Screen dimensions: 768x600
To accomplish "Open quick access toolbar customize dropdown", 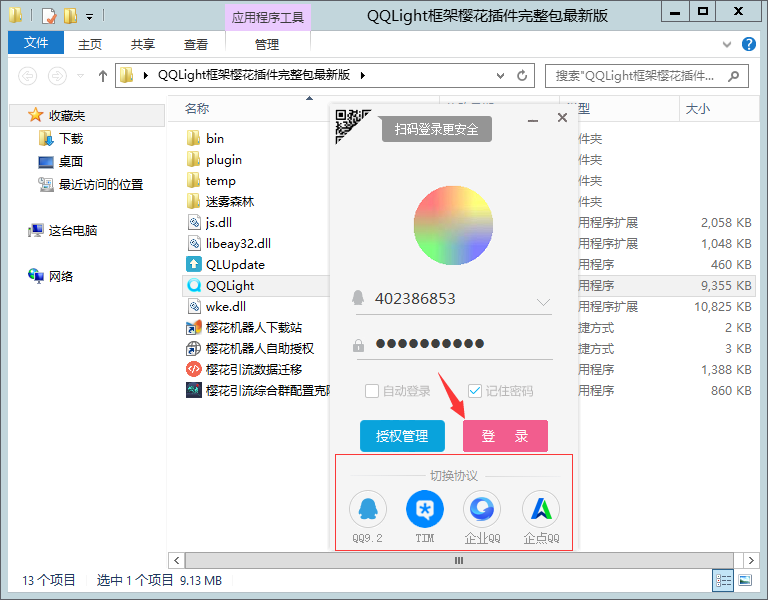I will point(89,17).
